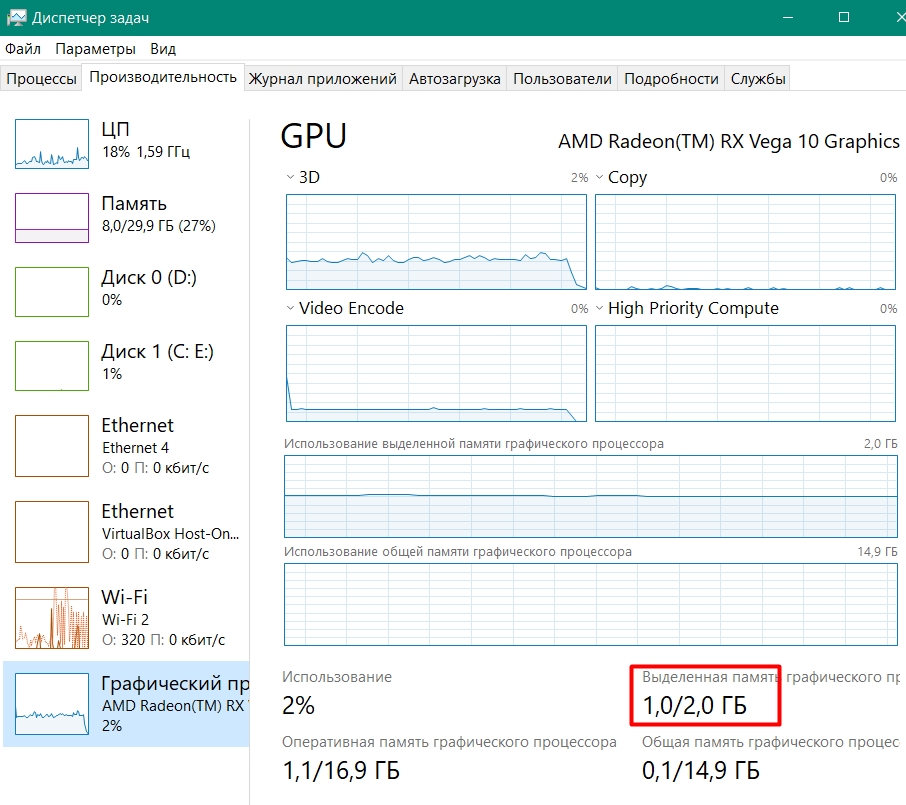Select the Графический процессор sidebar graph
906x805 pixels.
[x=52, y=703]
